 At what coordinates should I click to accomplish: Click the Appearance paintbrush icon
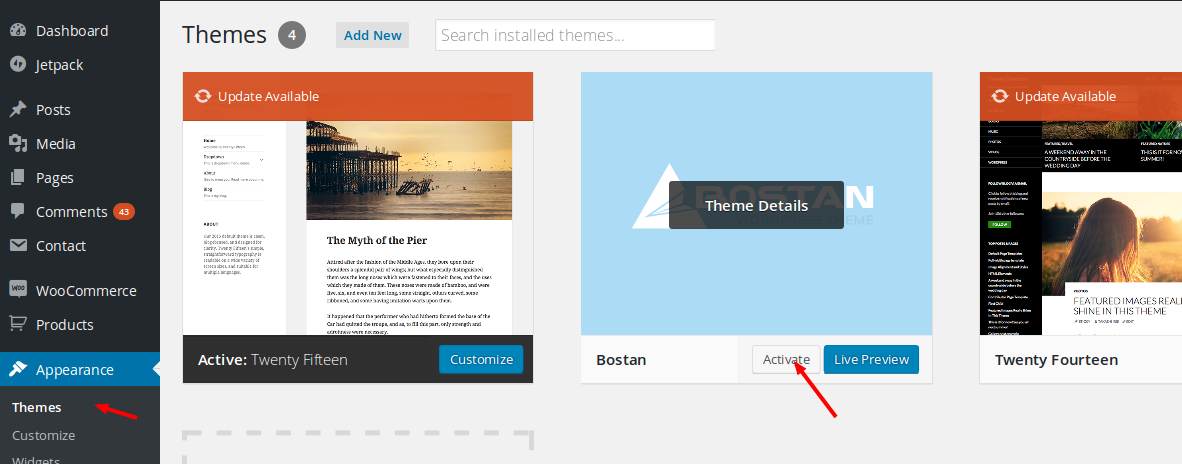click(18, 370)
